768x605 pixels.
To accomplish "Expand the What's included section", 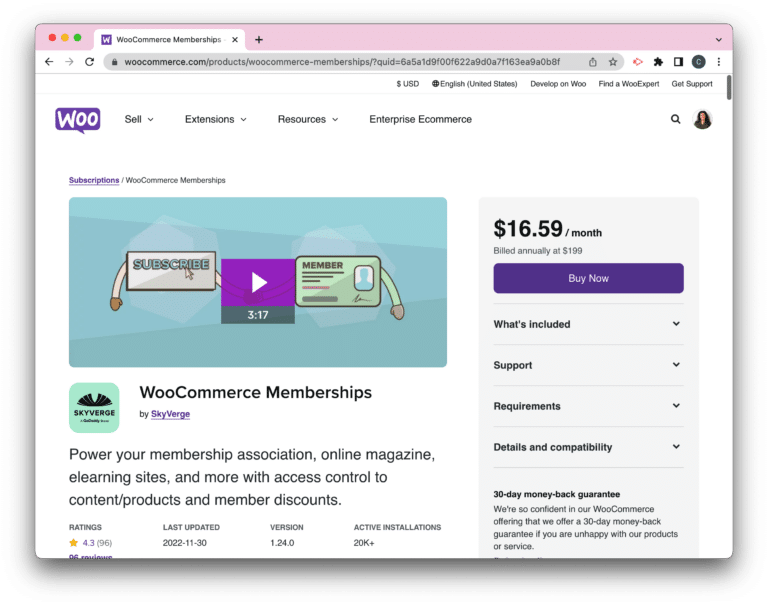I will tap(588, 324).
